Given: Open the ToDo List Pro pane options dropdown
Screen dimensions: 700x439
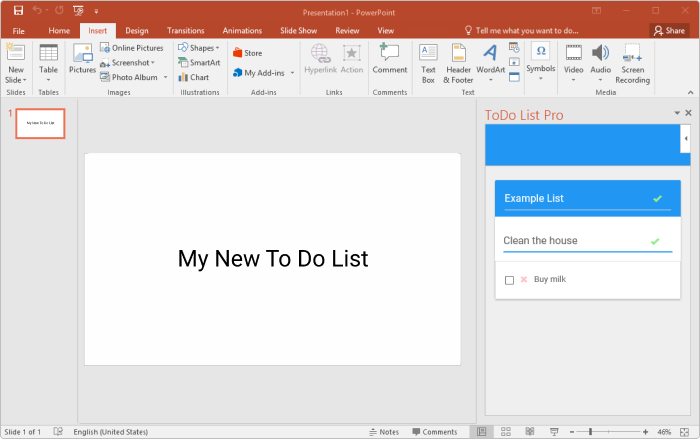Looking at the screenshot, I should tap(677, 113).
